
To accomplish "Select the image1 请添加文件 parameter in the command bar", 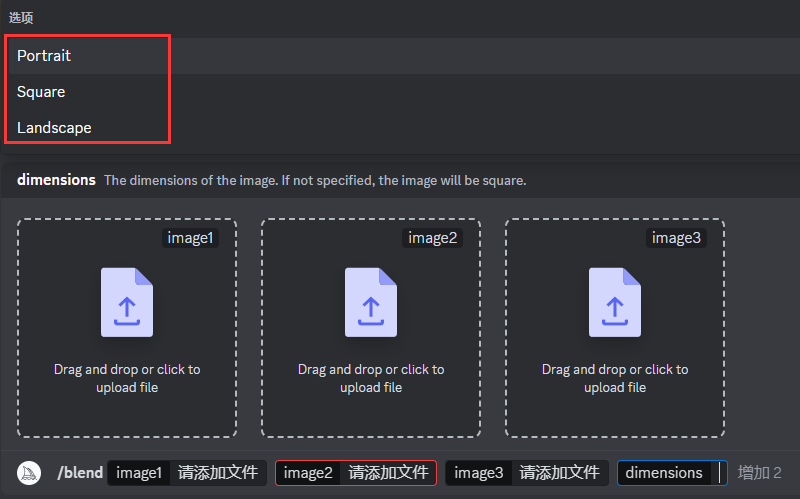I will tap(187, 473).
